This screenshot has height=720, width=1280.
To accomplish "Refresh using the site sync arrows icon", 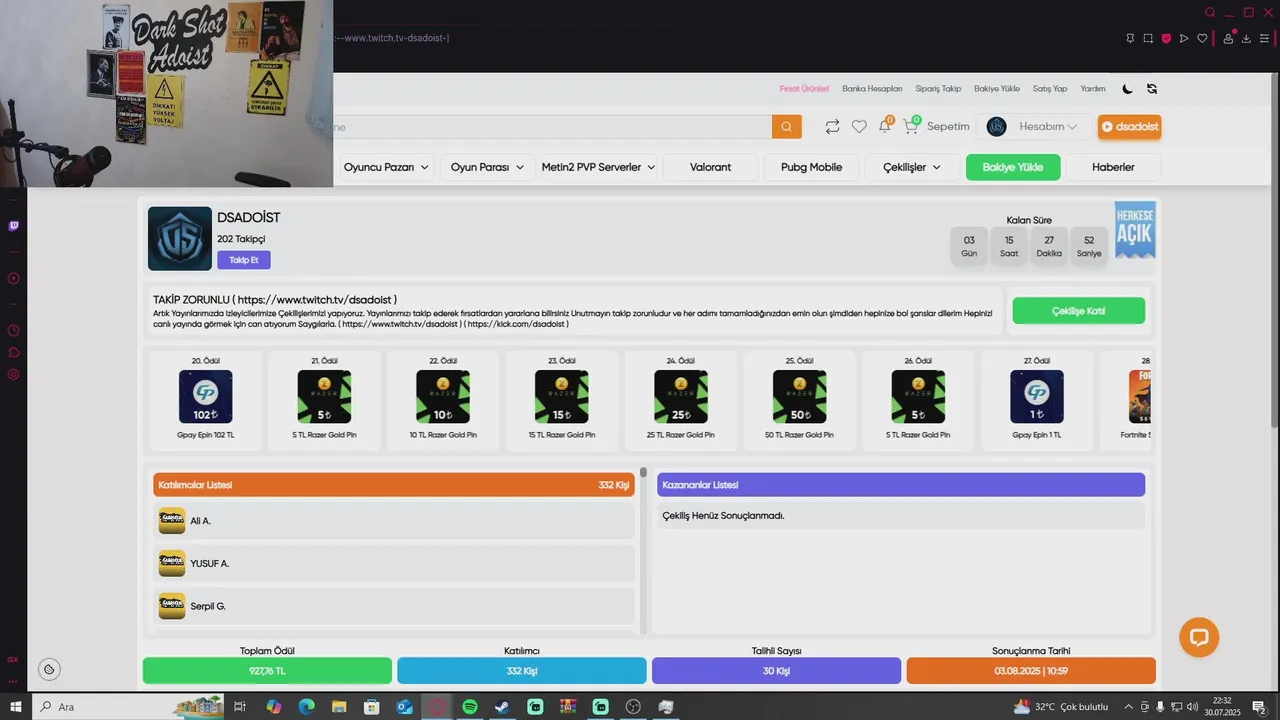I will click(1152, 89).
